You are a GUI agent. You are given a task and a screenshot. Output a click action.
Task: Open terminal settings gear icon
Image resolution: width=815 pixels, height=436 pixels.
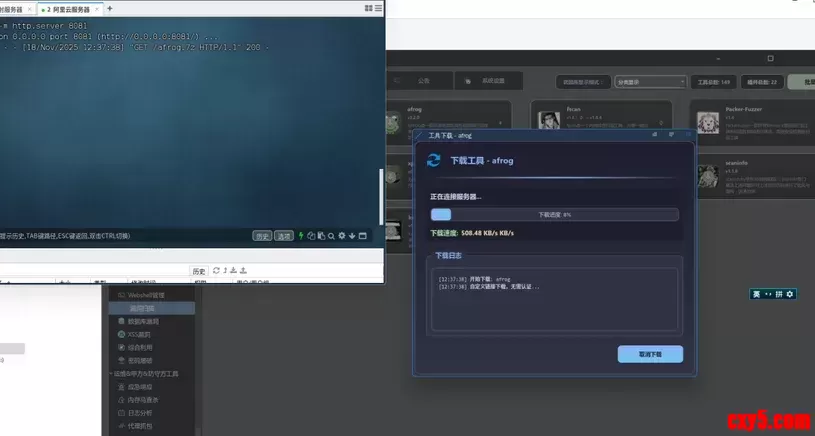(342, 236)
